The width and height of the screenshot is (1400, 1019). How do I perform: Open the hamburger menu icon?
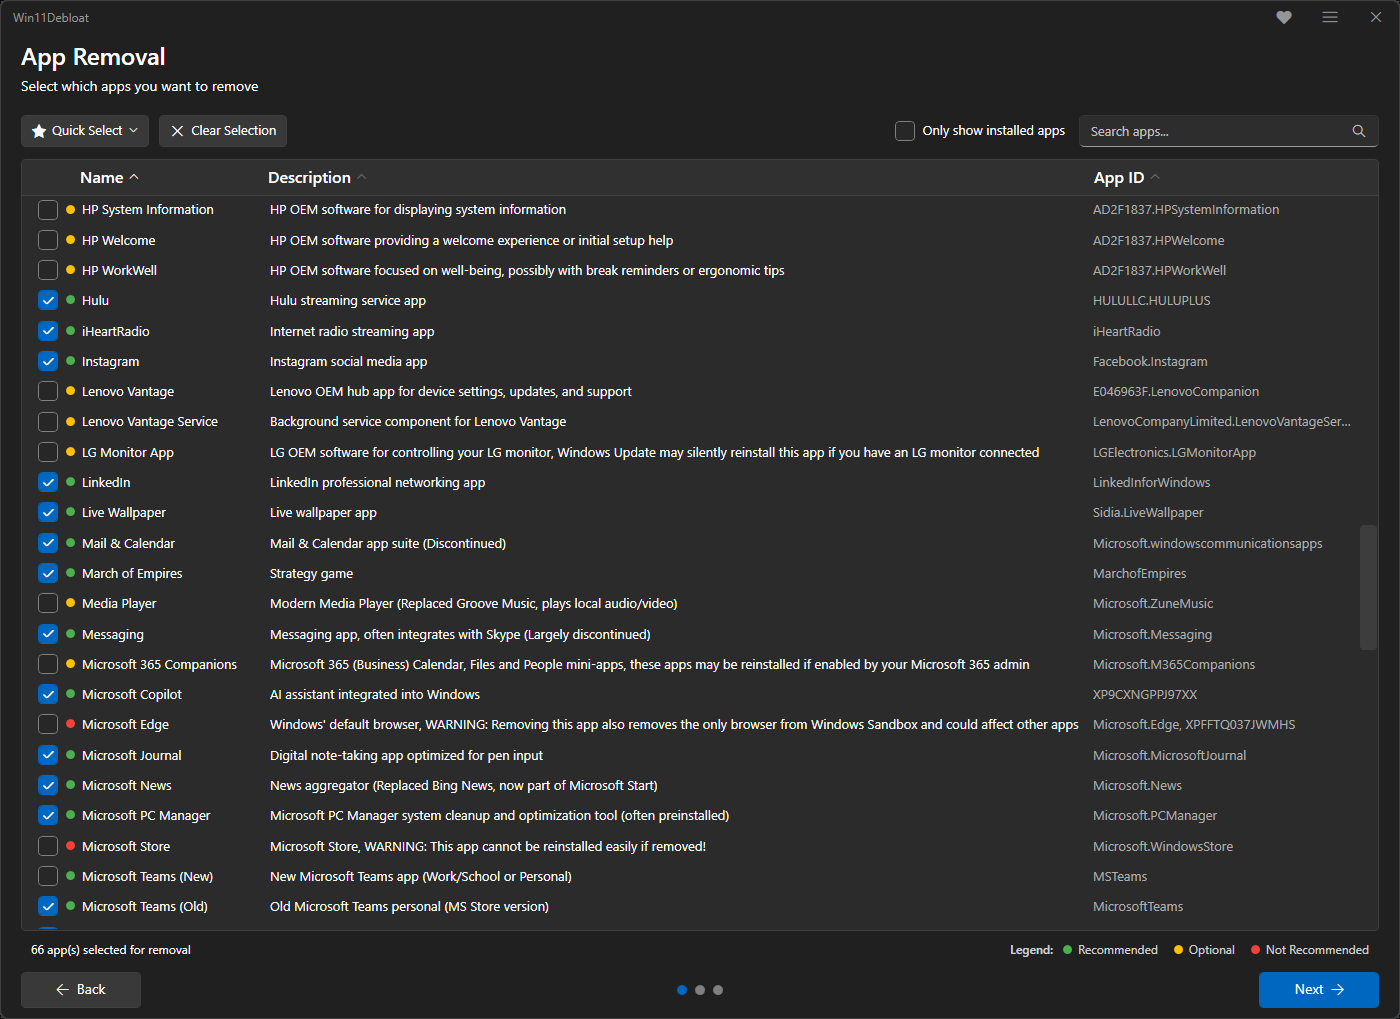pyautogui.click(x=1330, y=17)
